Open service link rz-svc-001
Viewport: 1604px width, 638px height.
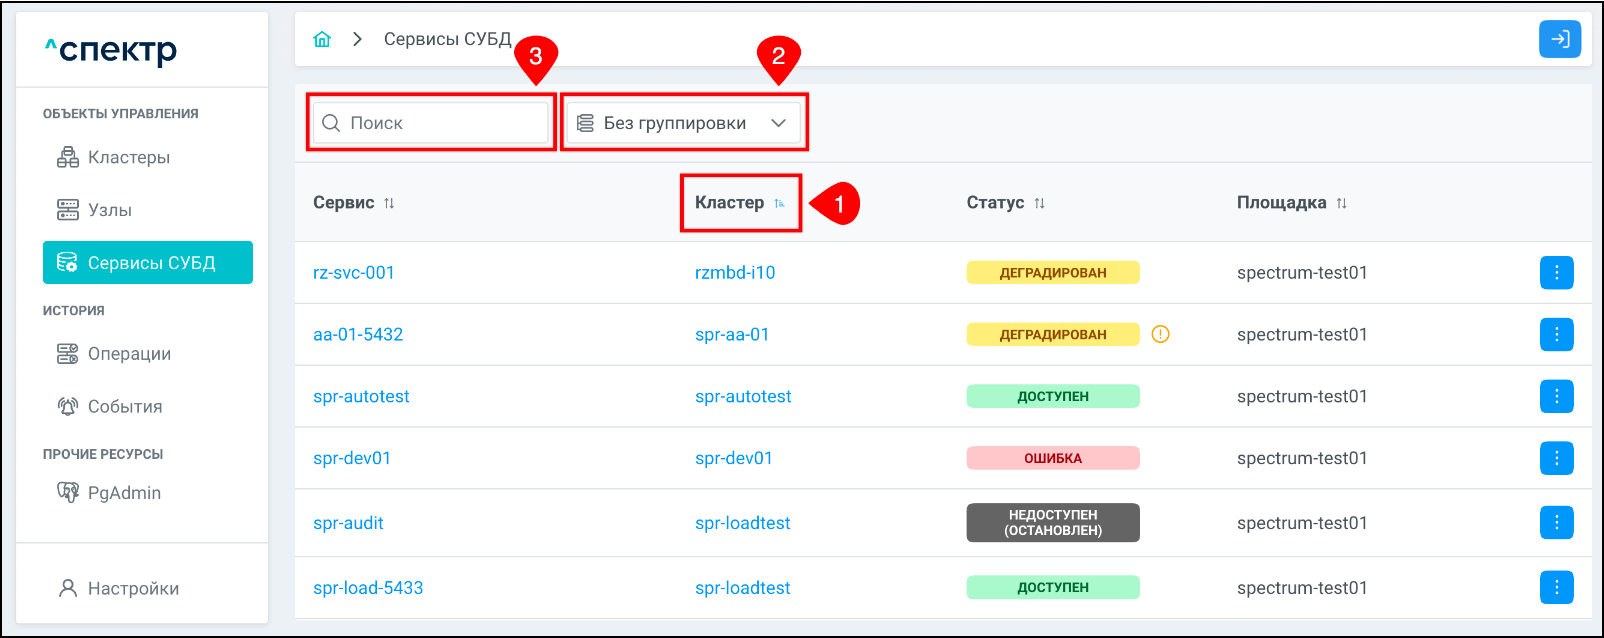[x=353, y=272]
